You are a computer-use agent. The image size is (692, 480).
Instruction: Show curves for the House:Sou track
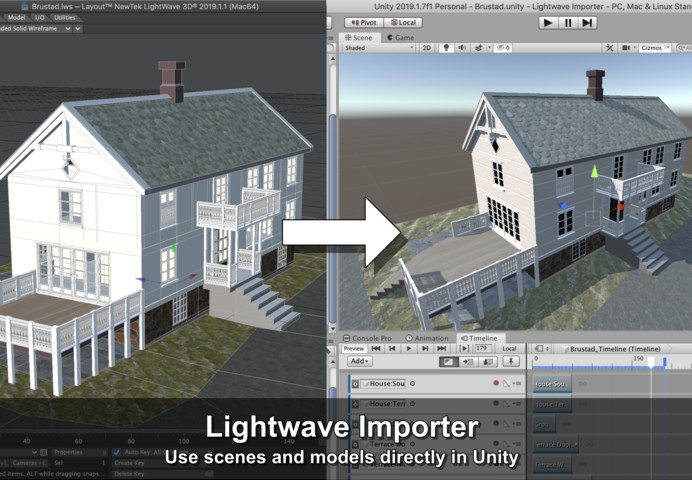click(x=506, y=383)
